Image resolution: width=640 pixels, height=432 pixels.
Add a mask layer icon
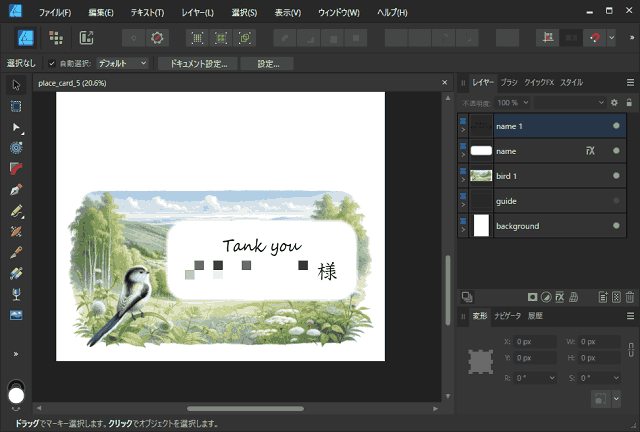(532, 297)
